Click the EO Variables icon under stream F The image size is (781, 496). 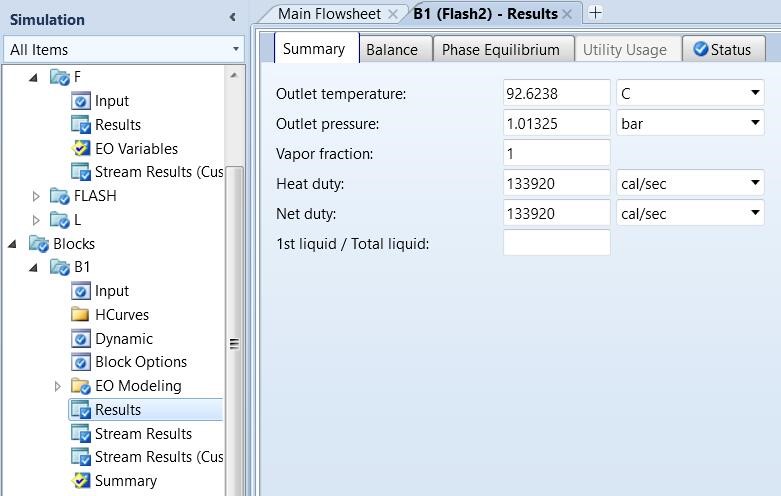click(81, 148)
